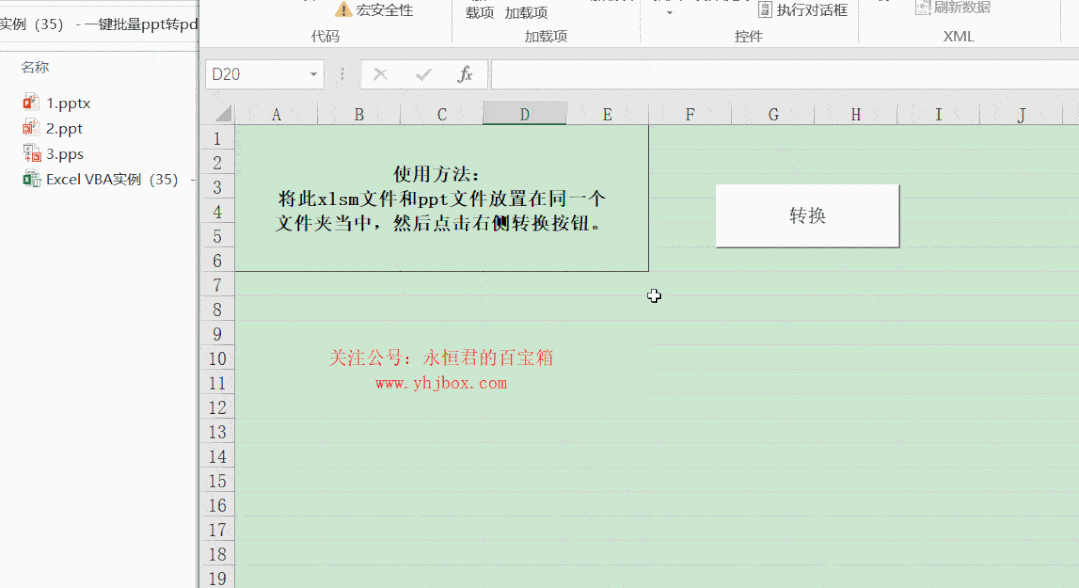Click the red 关注公号 promotional text
Image resolution: width=1079 pixels, height=588 pixels.
tap(440, 357)
